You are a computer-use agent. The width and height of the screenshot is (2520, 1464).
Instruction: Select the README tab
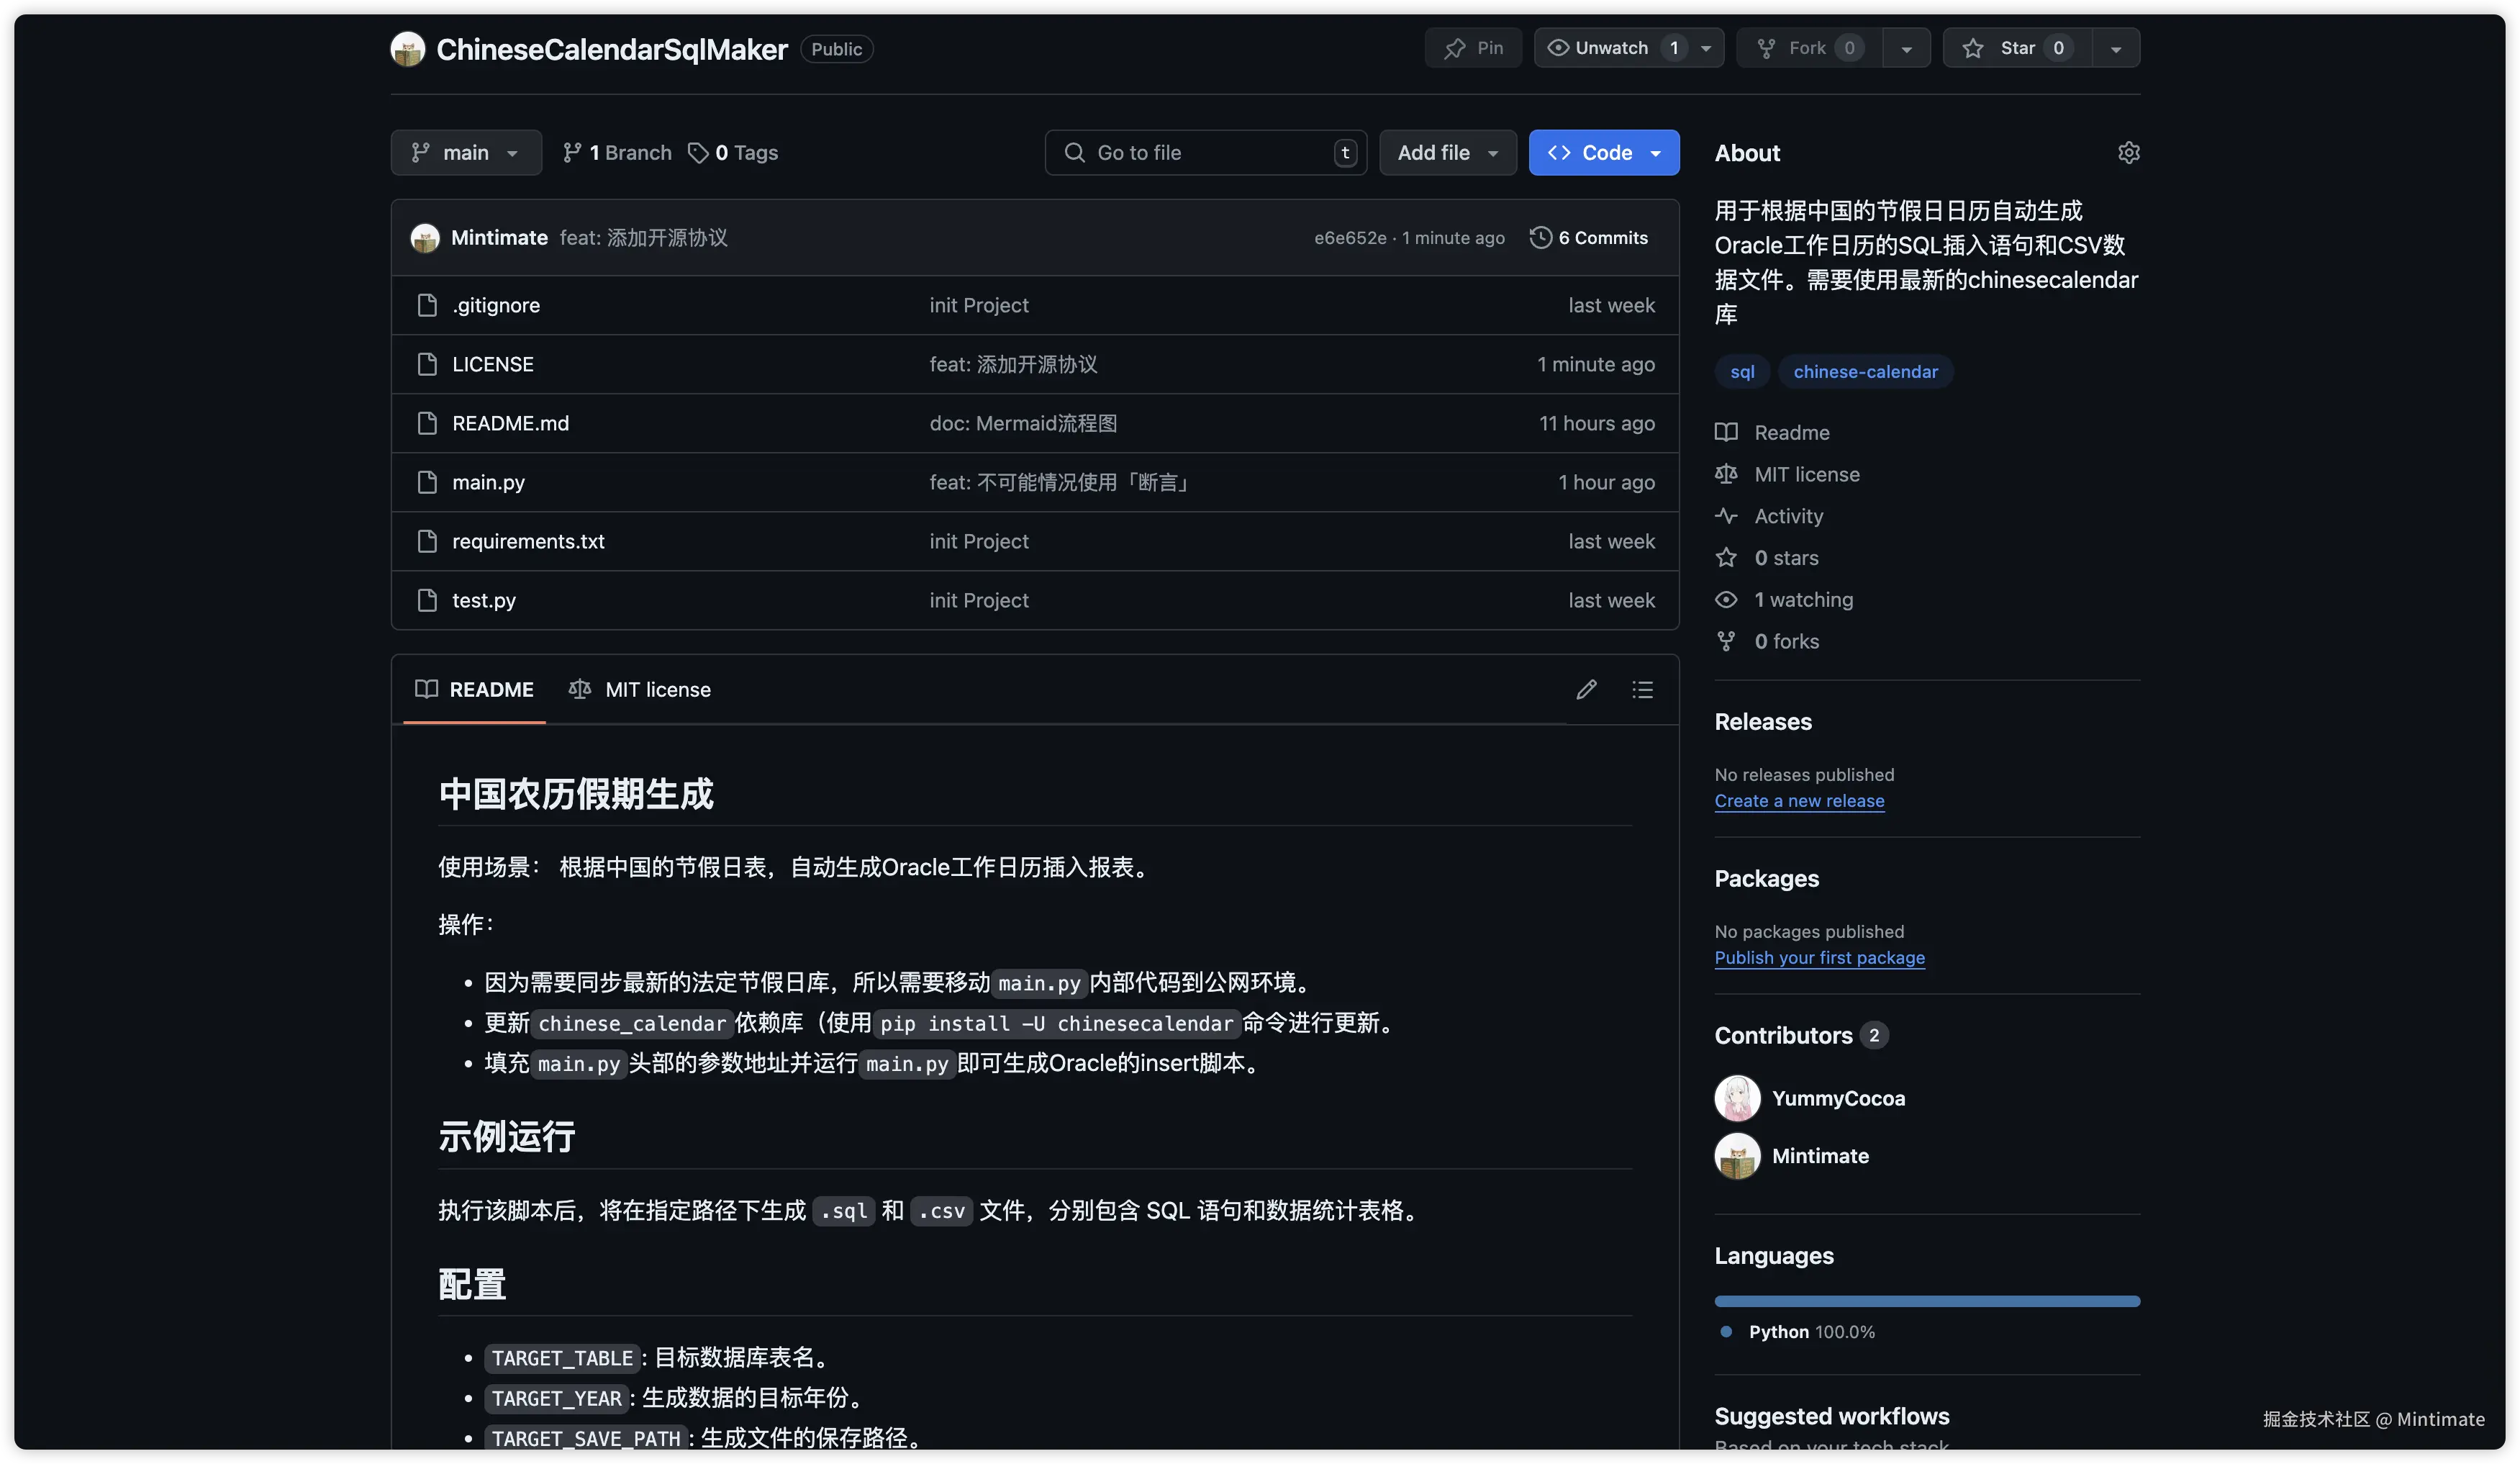point(474,689)
